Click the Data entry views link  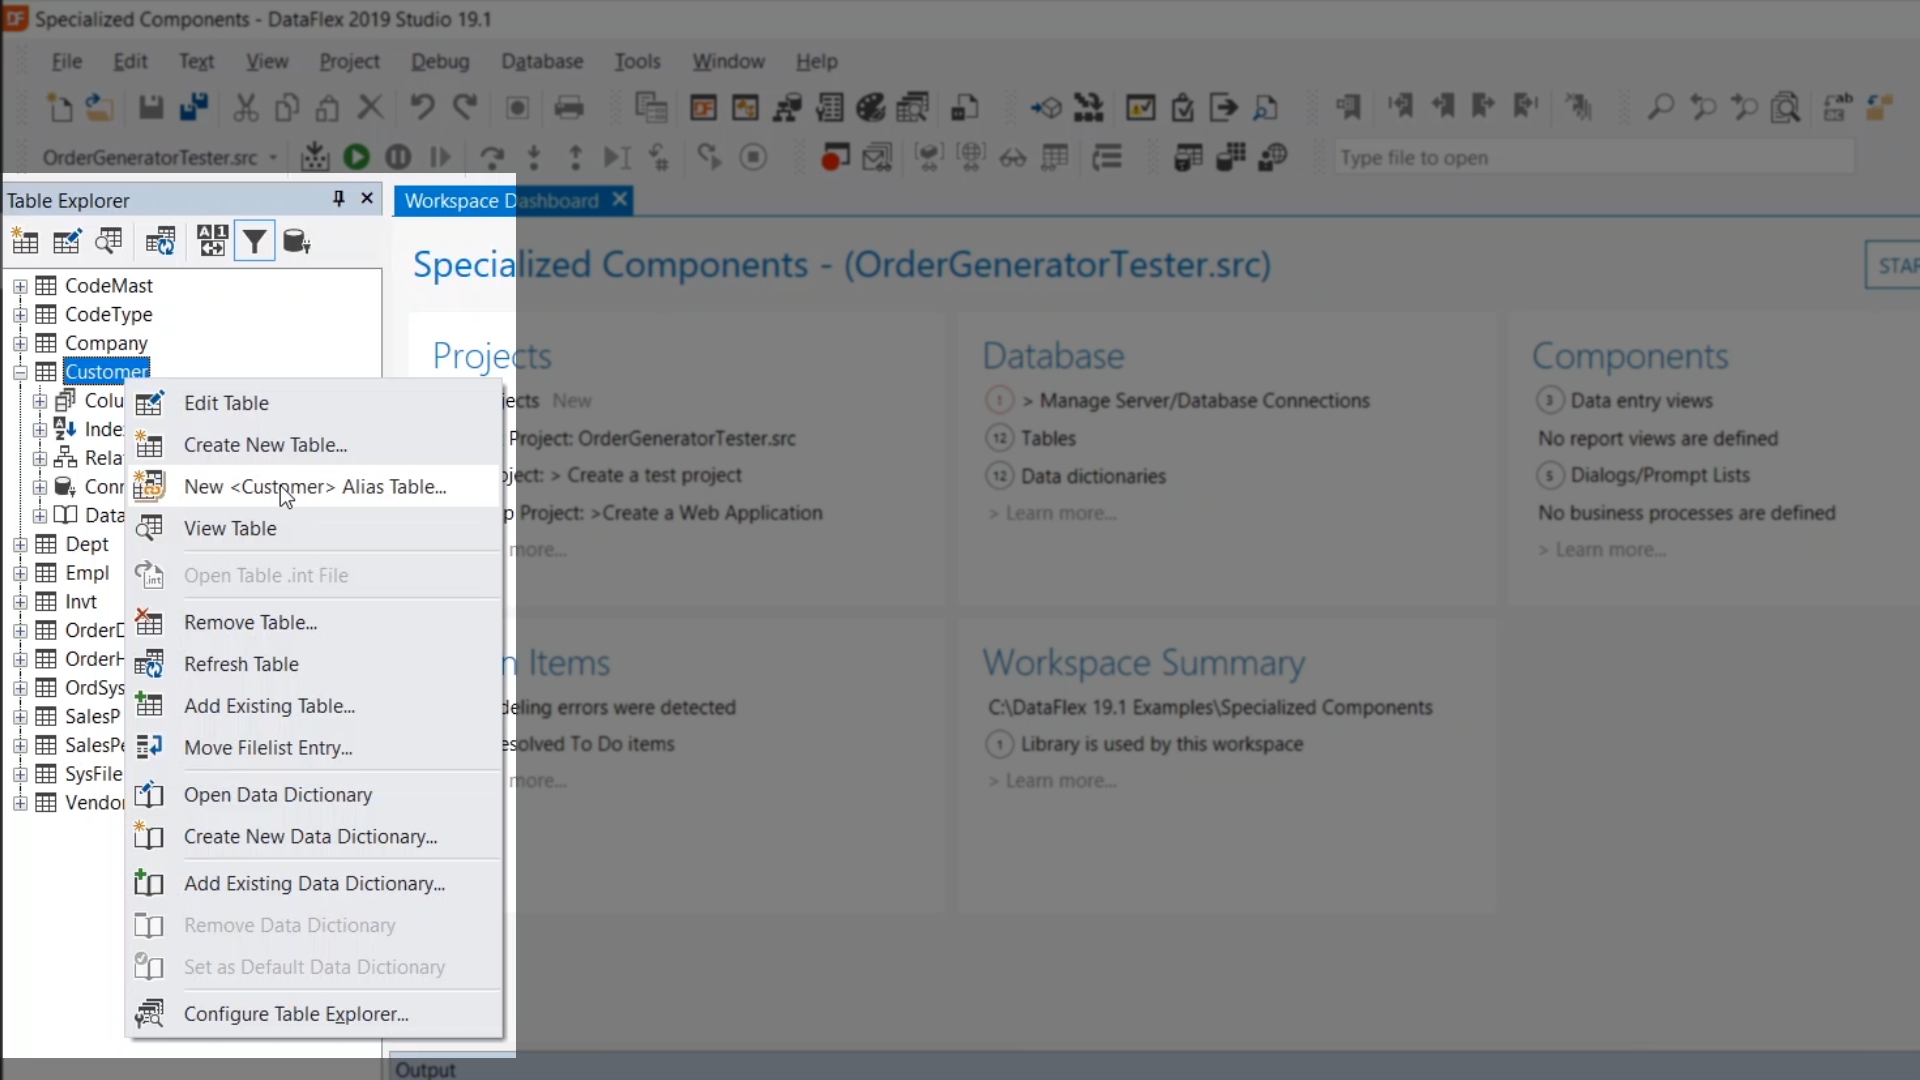click(x=1641, y=401)
